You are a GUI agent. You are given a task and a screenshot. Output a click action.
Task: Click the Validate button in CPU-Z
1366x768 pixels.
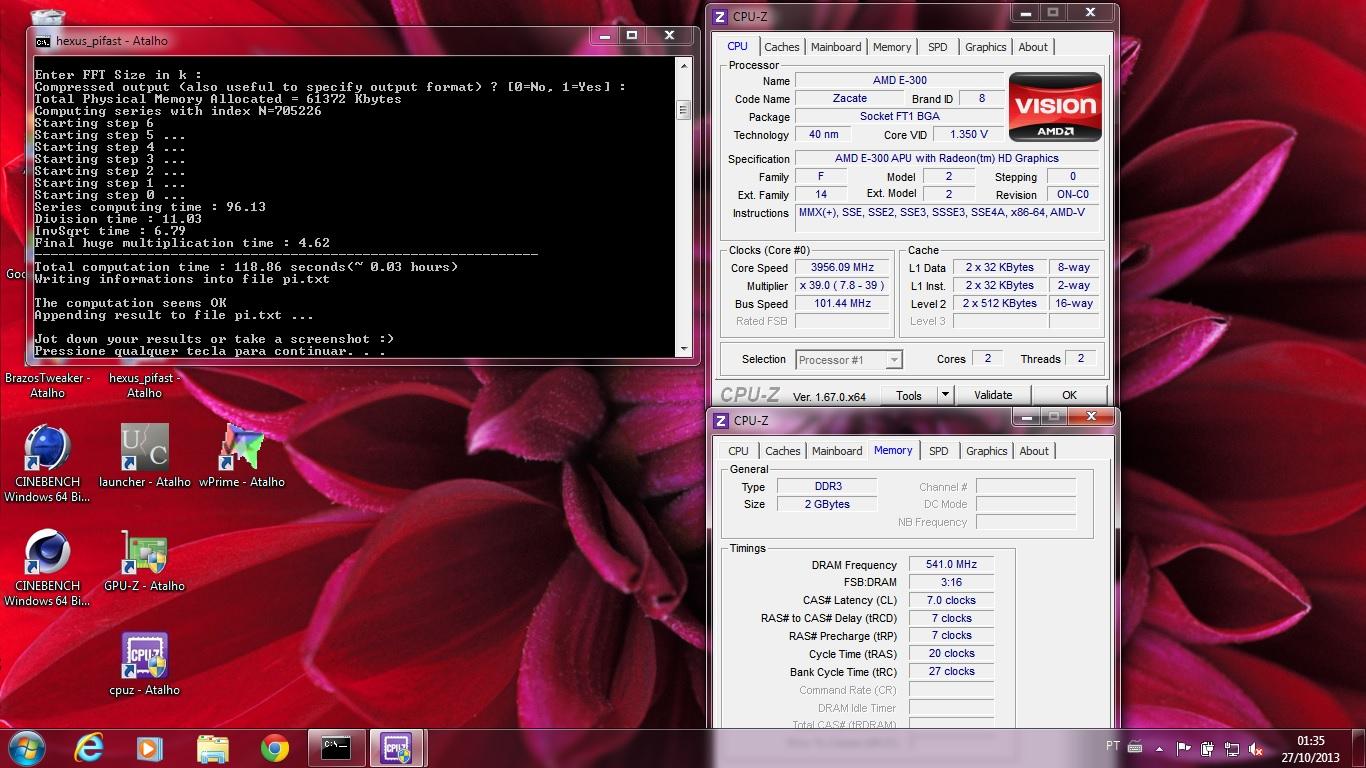993,395
